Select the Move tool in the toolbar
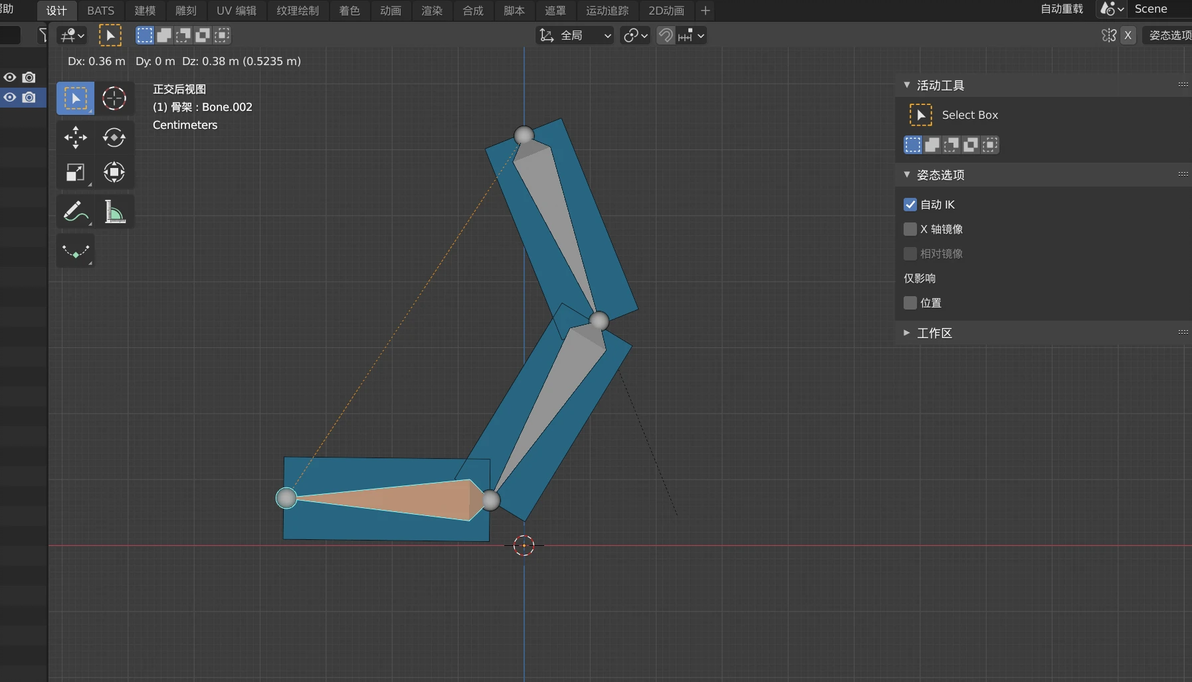The width and height of the screenshot is (1192, 682). pos(75,138)
